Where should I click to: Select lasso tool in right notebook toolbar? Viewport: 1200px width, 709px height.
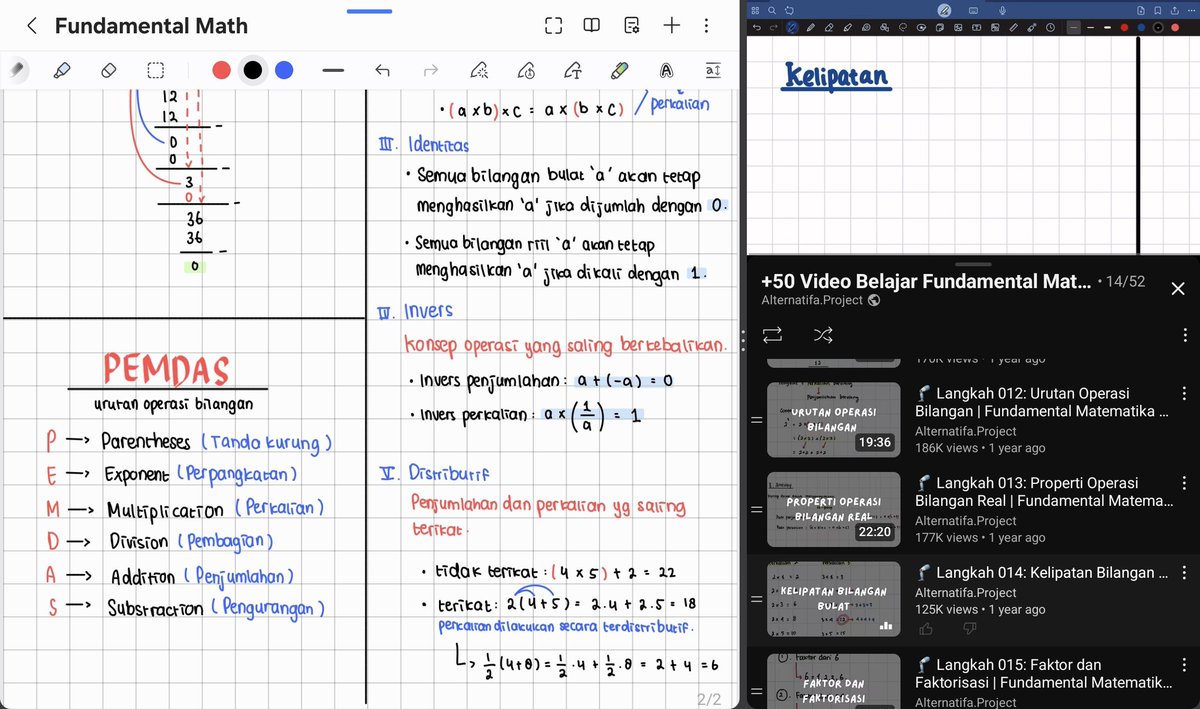[902, 27]
